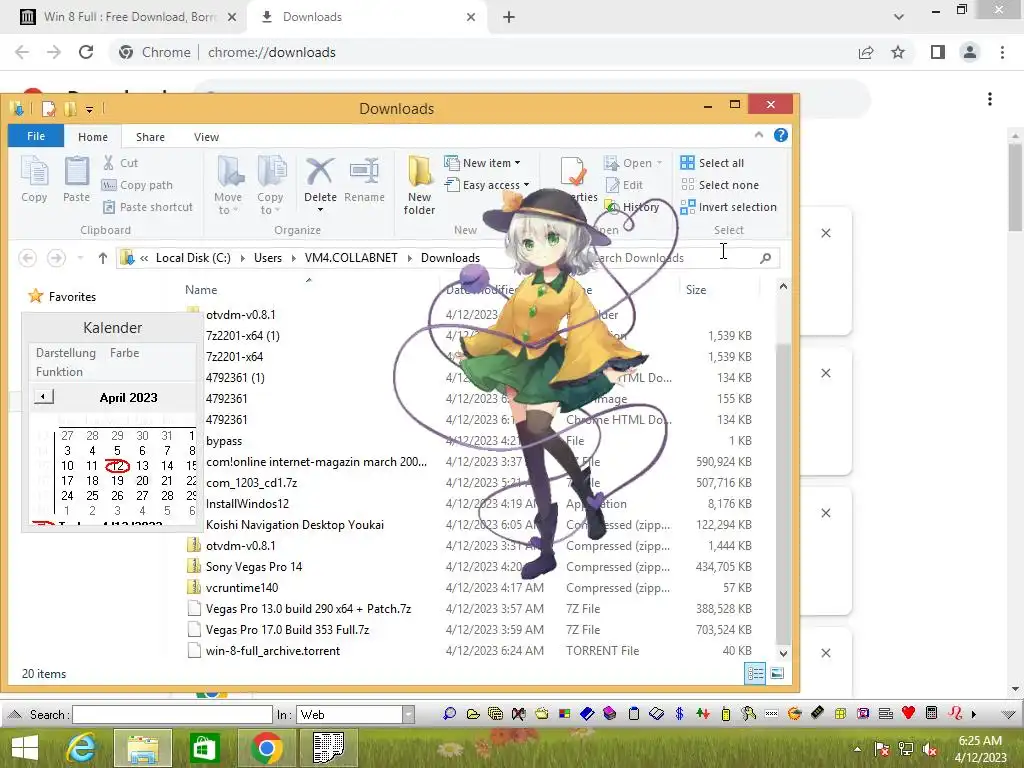Go up one folder level arrow
Screen dimensions: 1024x768
pyautogui.click(x=103, y=258)
